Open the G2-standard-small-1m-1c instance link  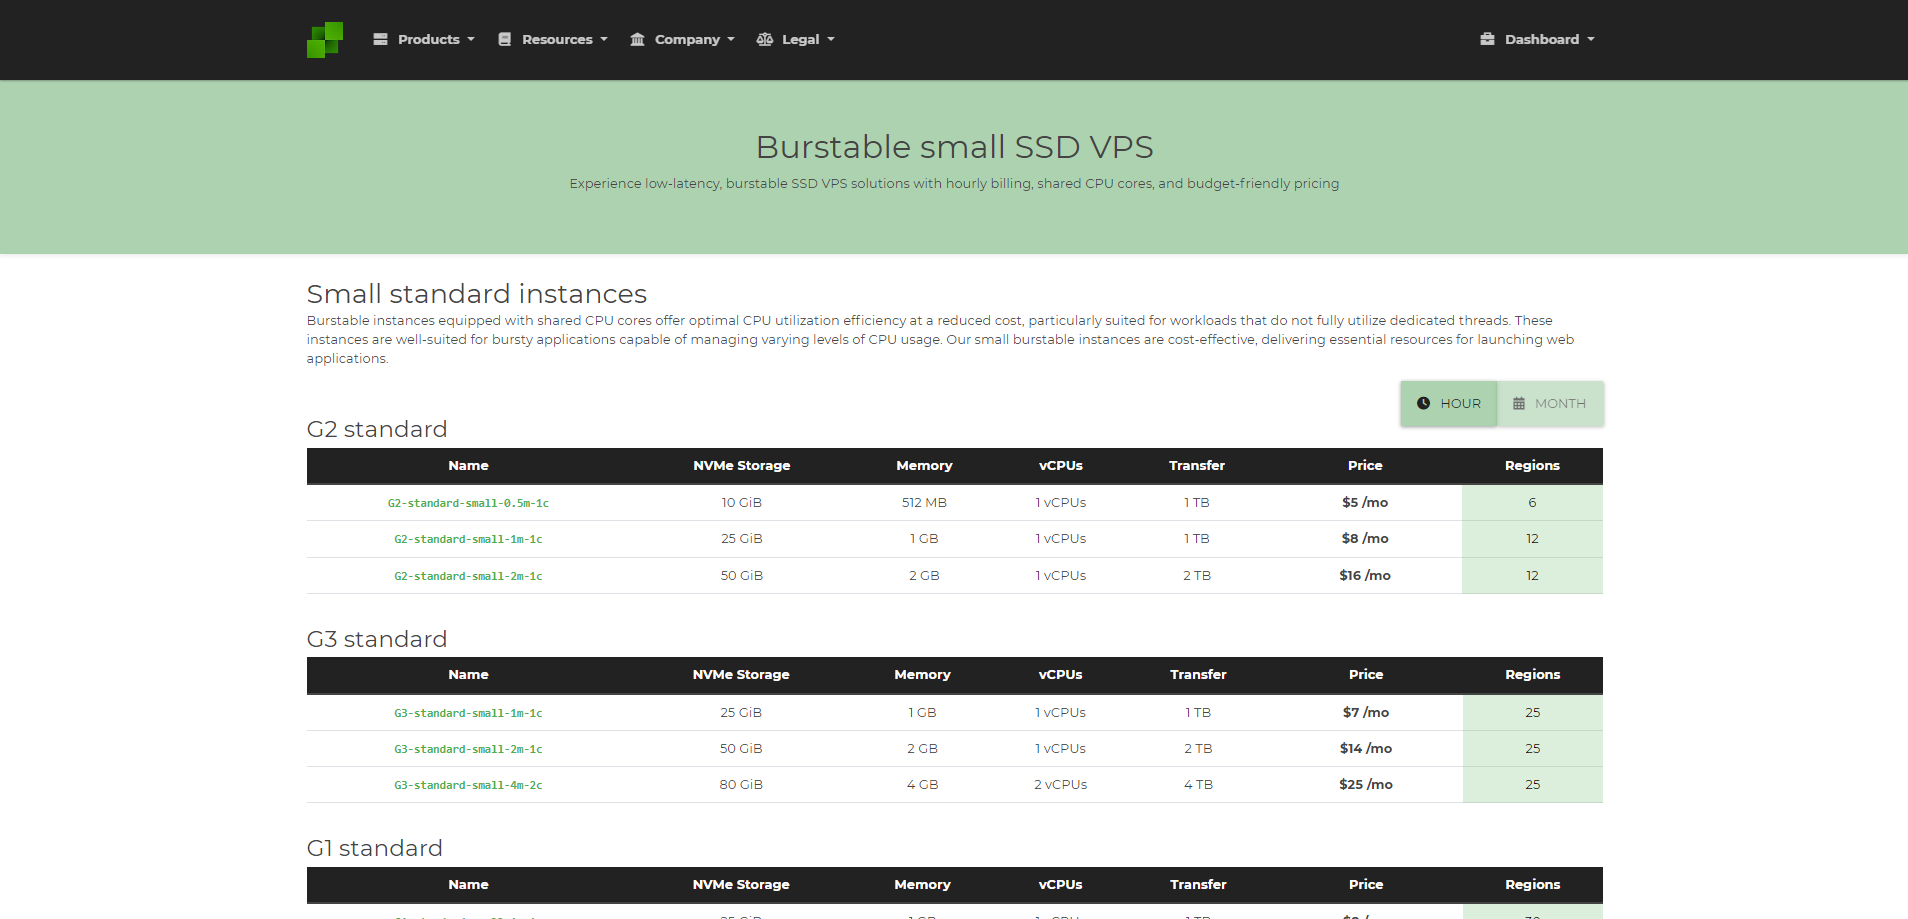[x=468, y=539]
